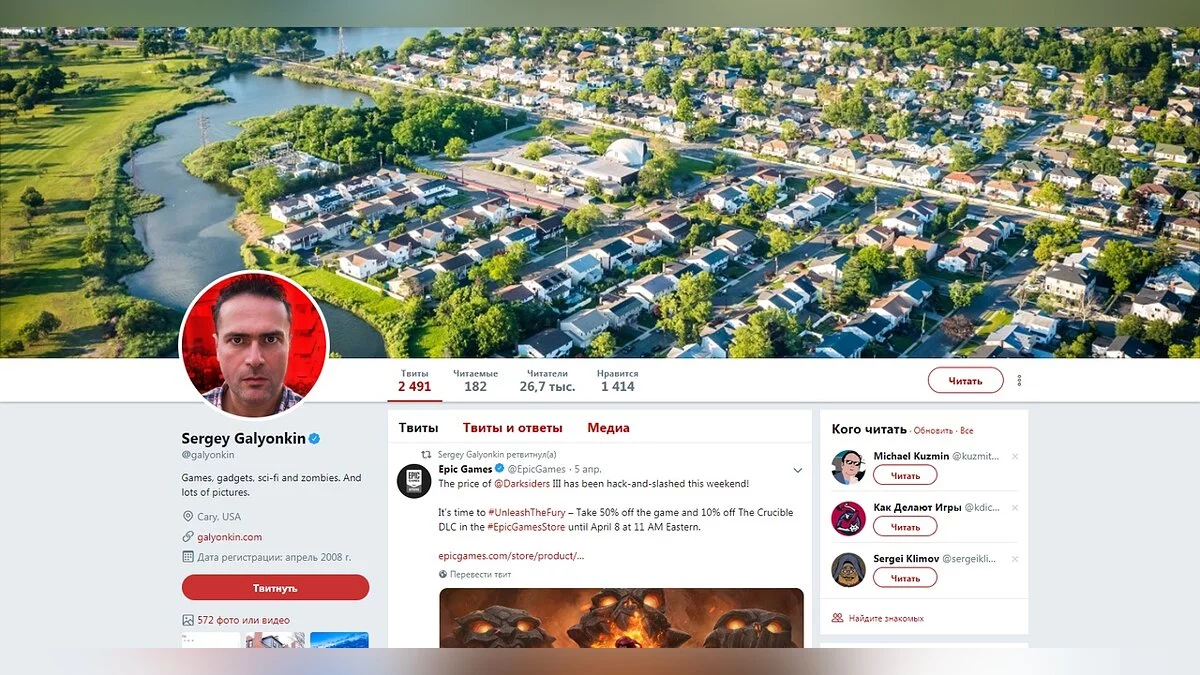Open the galyonkin.com website link
The image size is (1200, 675).
click(x=229, y=537)
